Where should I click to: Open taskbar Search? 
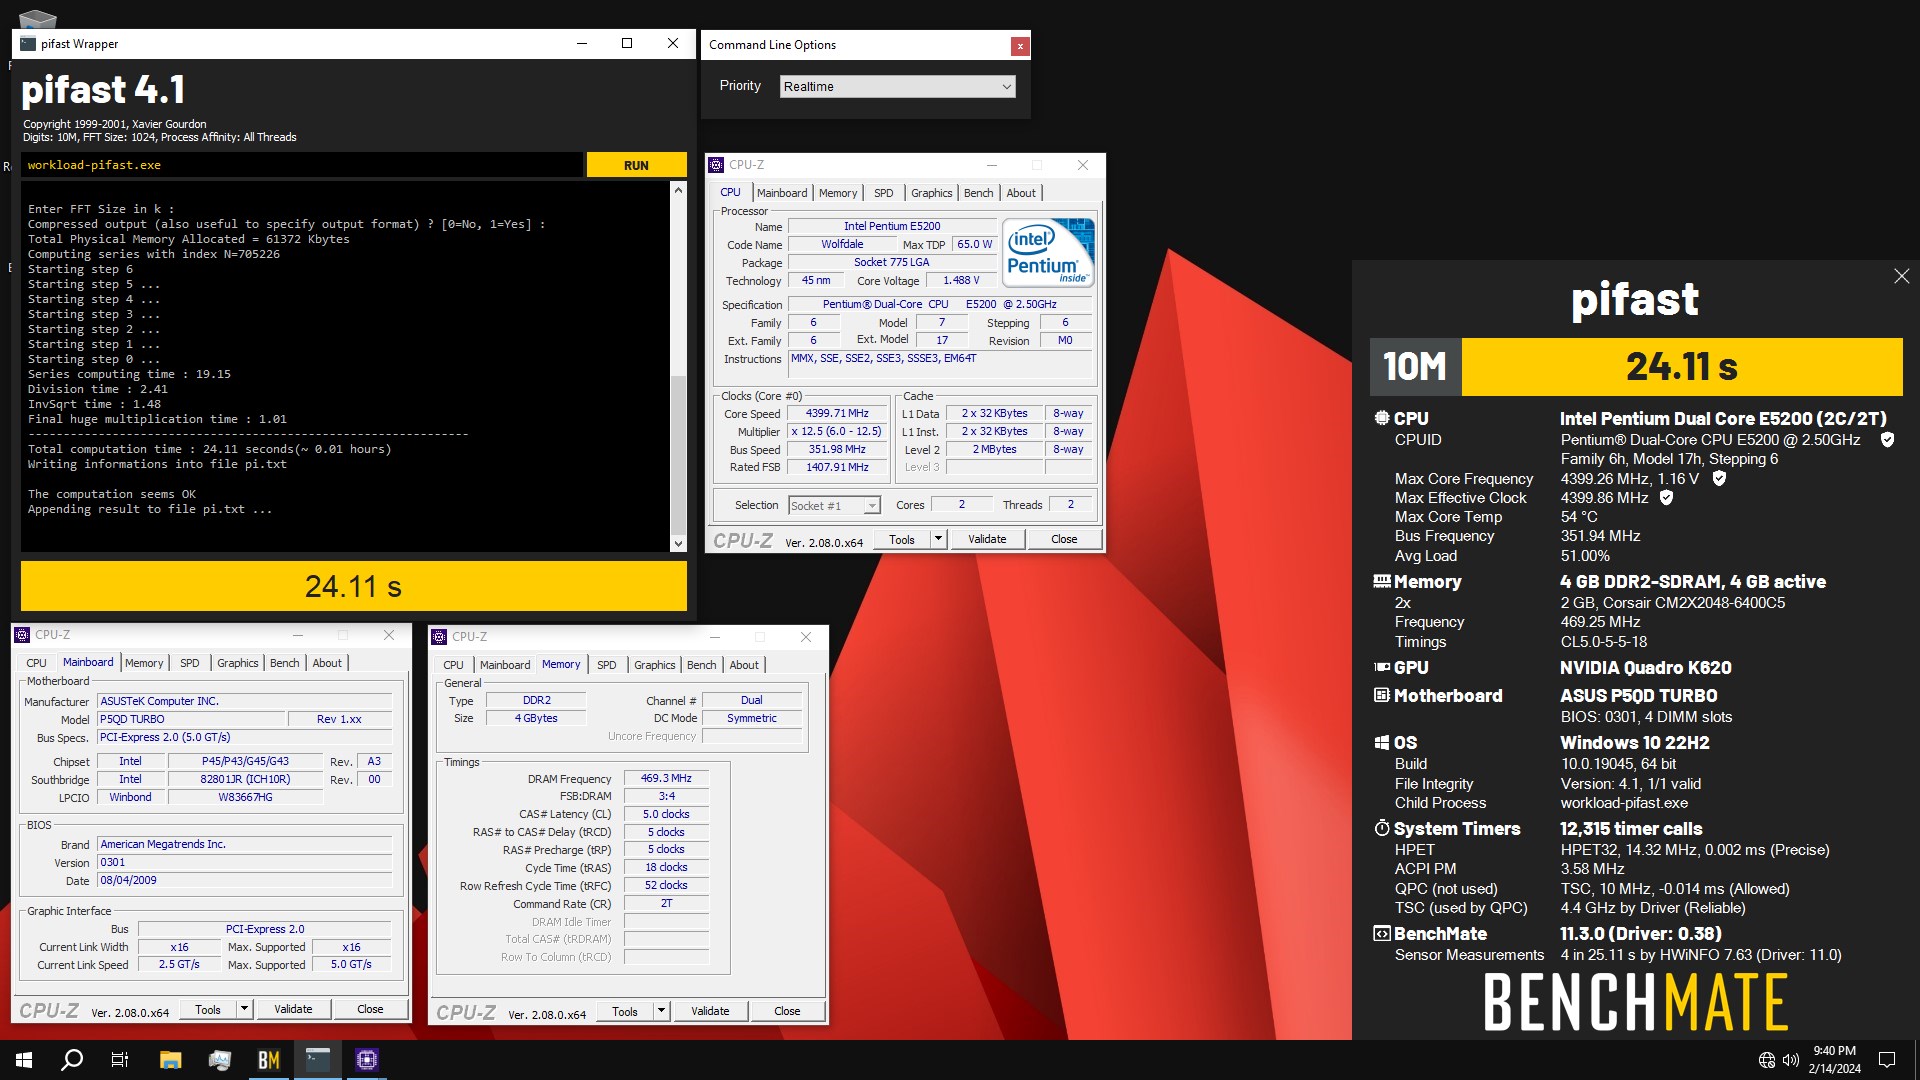pos(72,1060)
